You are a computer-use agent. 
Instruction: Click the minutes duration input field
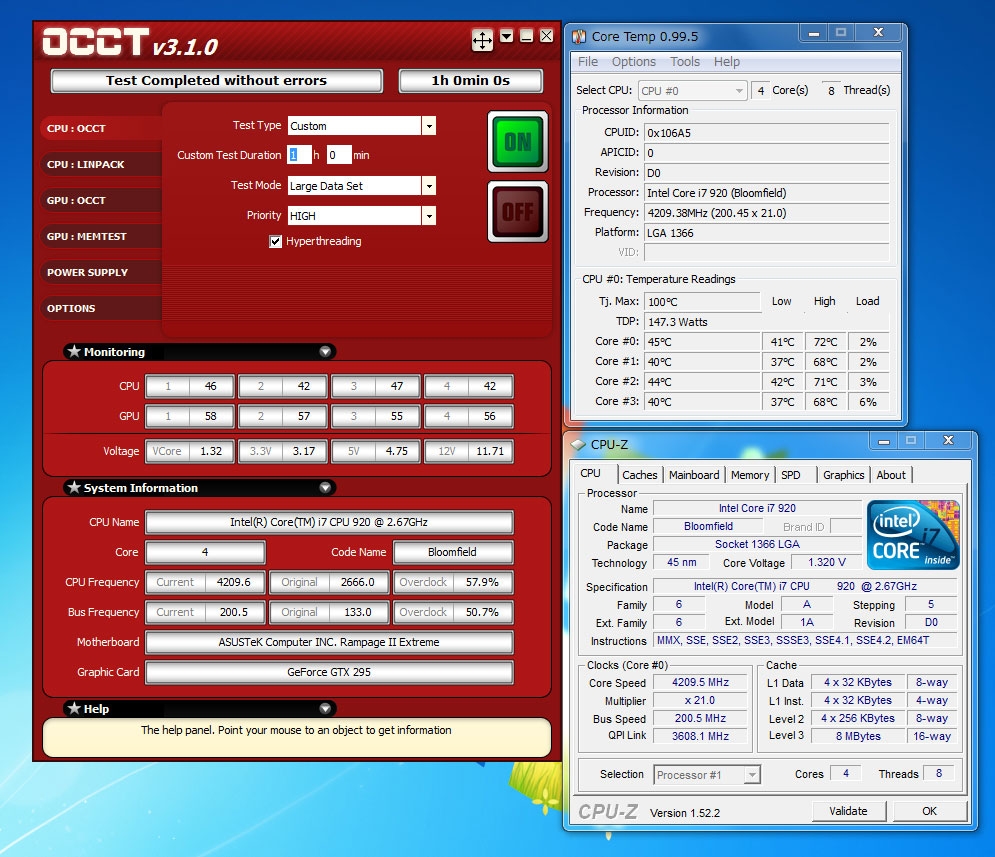point(339,155)
